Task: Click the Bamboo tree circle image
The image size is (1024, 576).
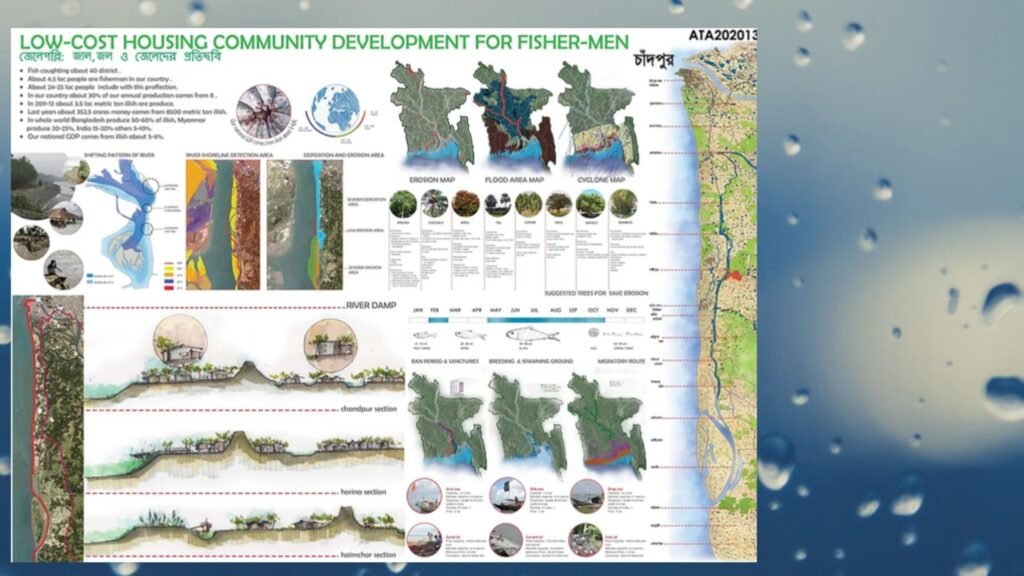Action: [623, 206]
